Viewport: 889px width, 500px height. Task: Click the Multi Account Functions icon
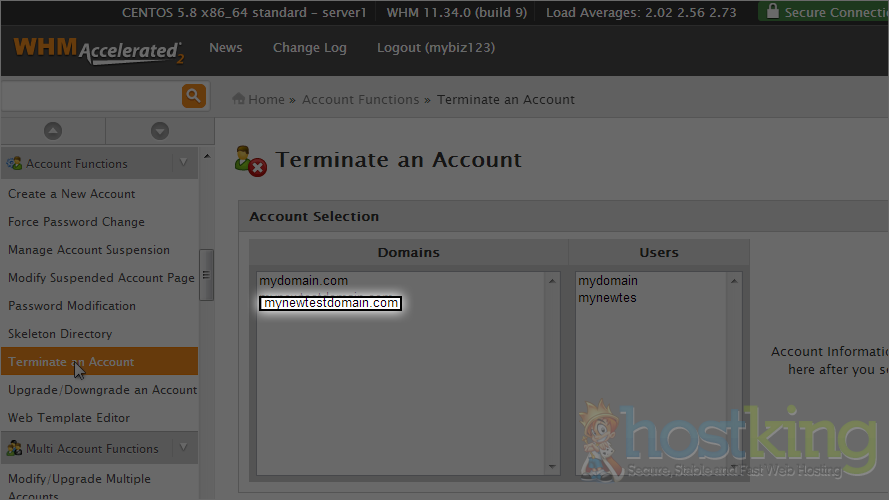tap(15, 448)
